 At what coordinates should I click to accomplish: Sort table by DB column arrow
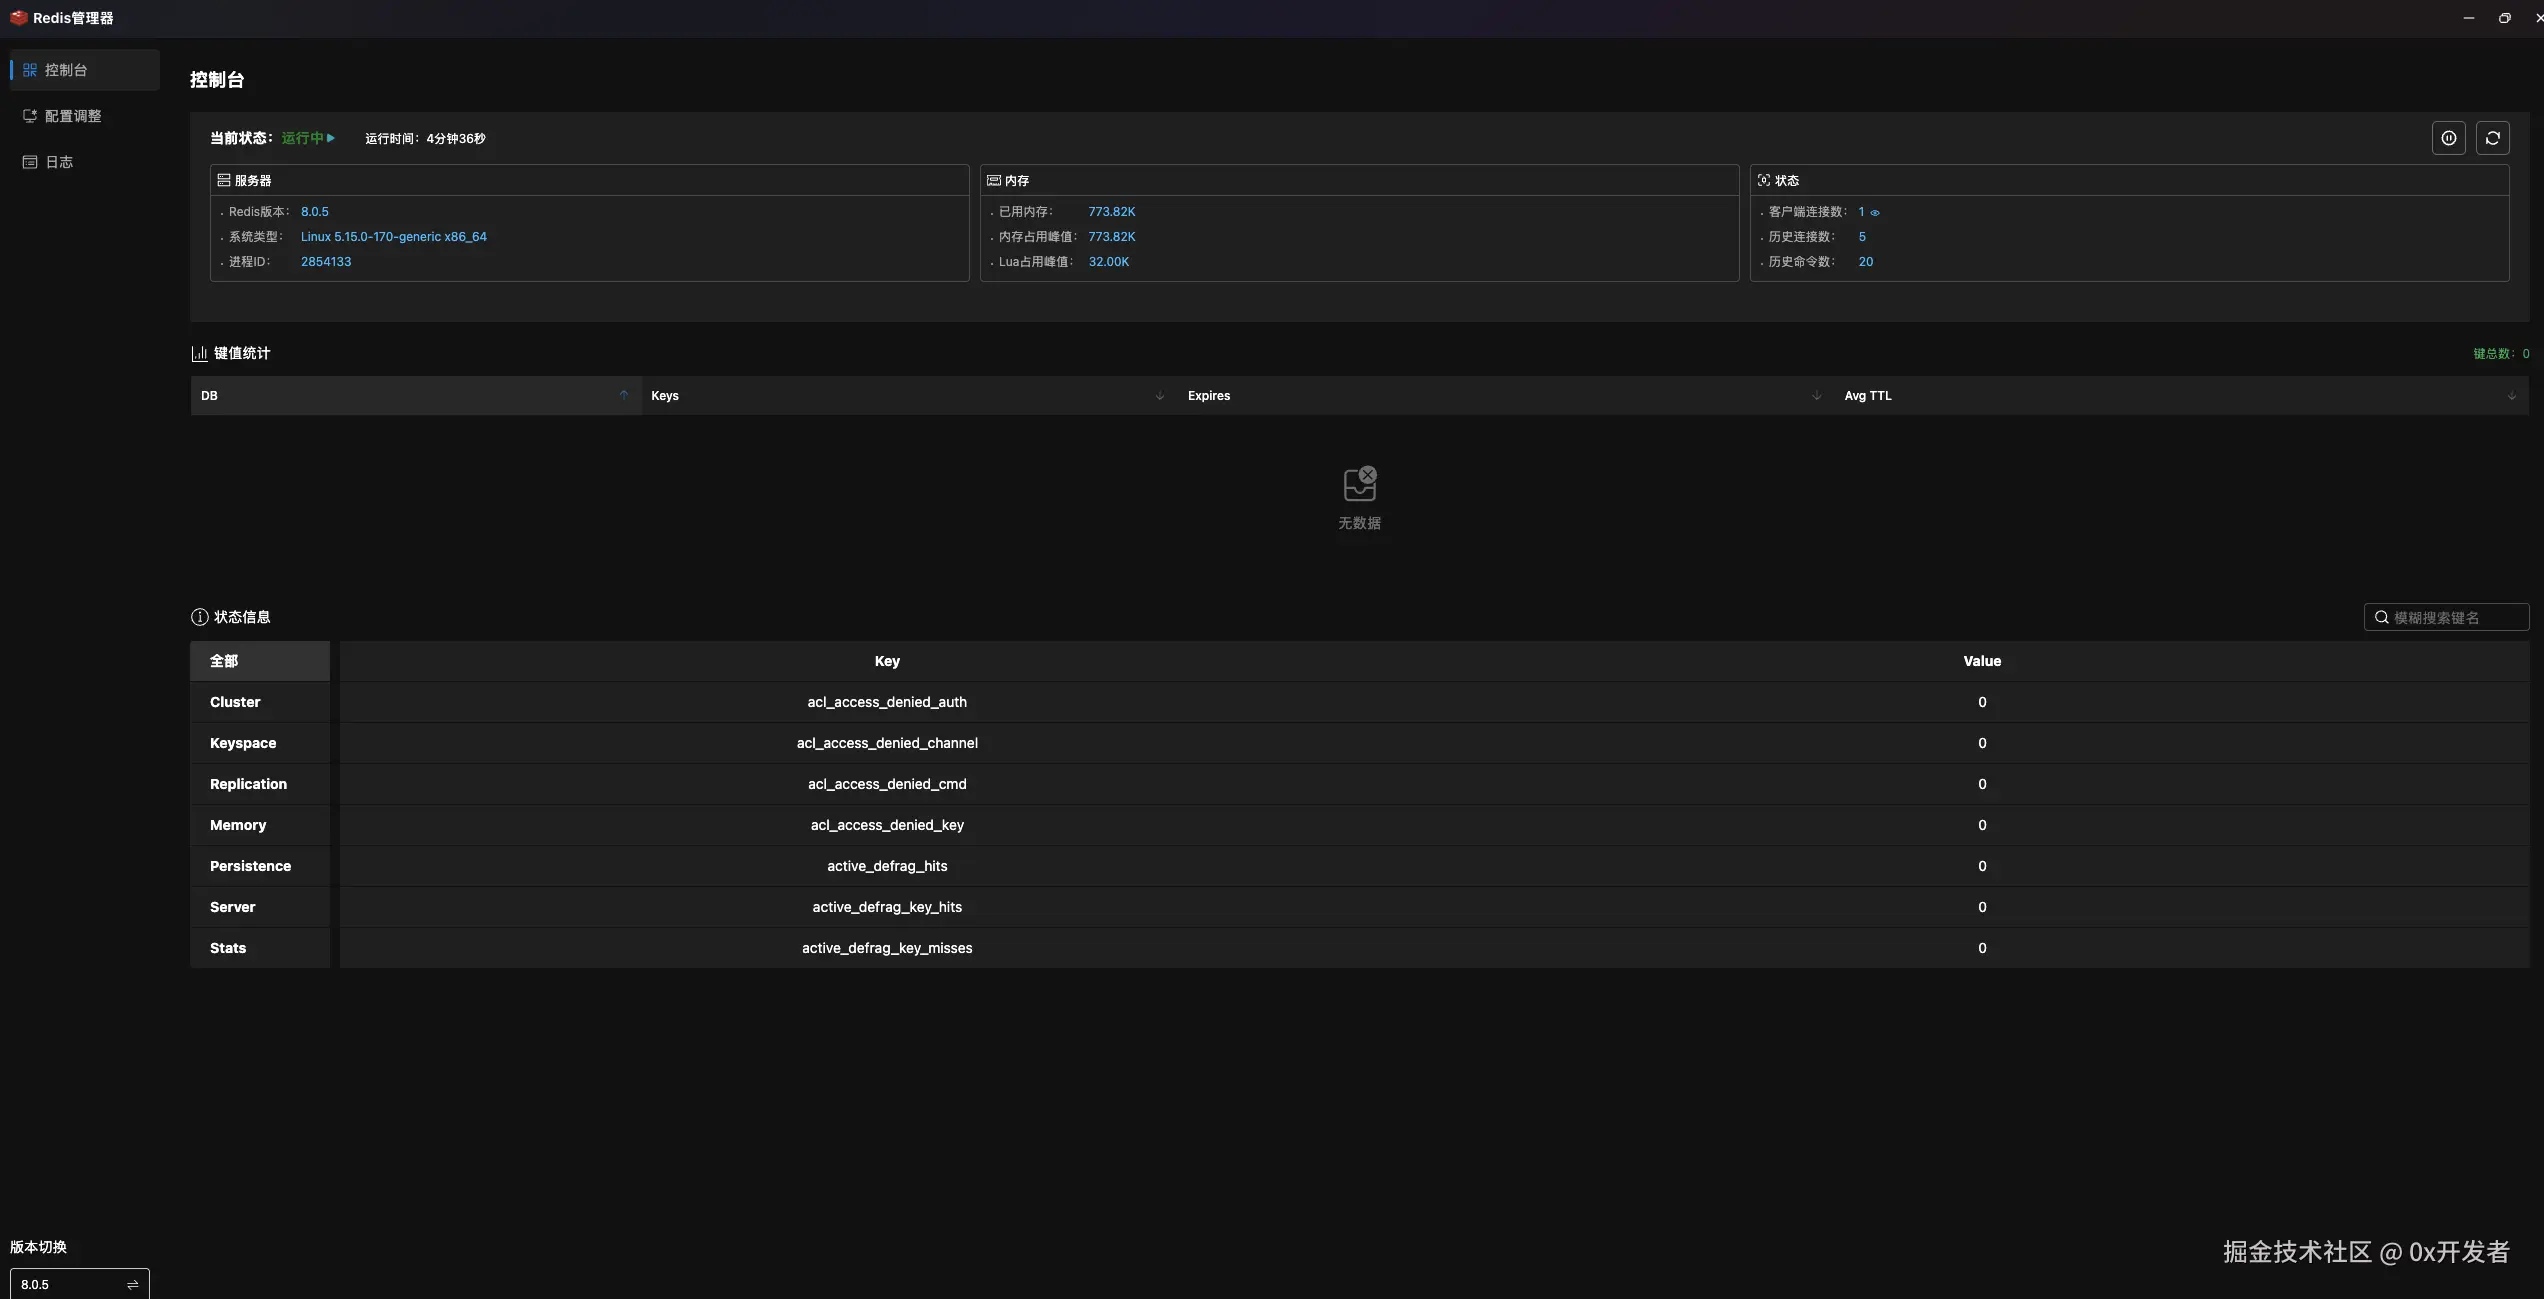tap(624, 396)
